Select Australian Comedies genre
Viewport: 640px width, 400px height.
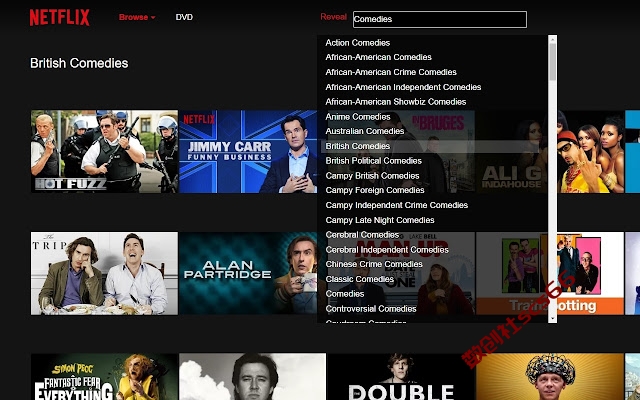click(364, 131)
